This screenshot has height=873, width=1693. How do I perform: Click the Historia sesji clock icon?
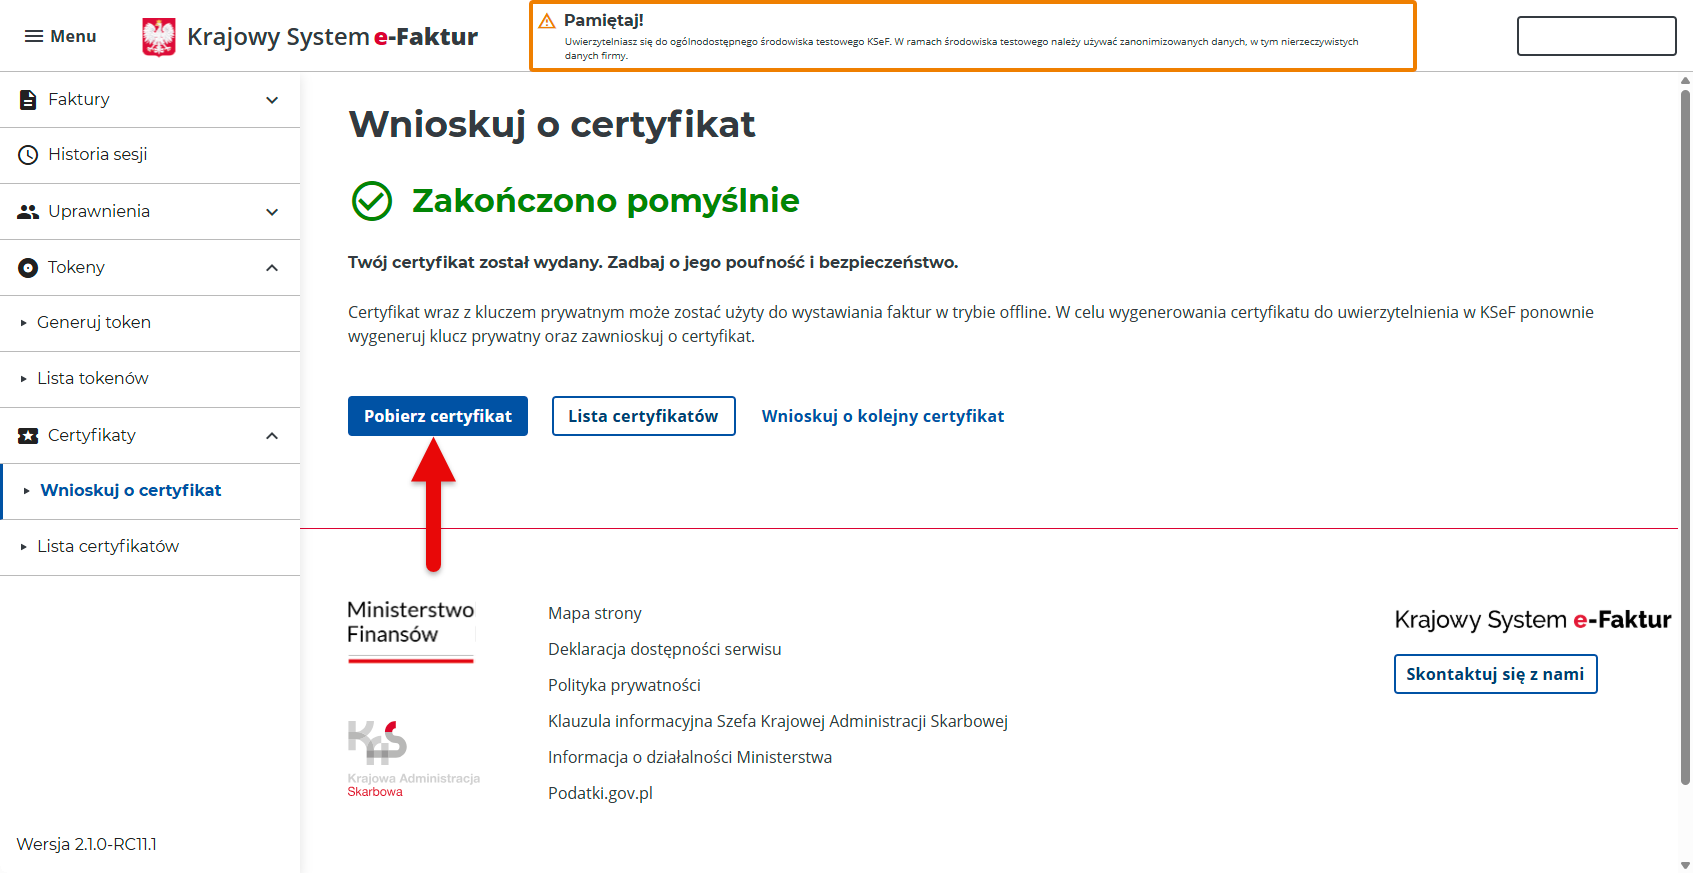point(28,155)
